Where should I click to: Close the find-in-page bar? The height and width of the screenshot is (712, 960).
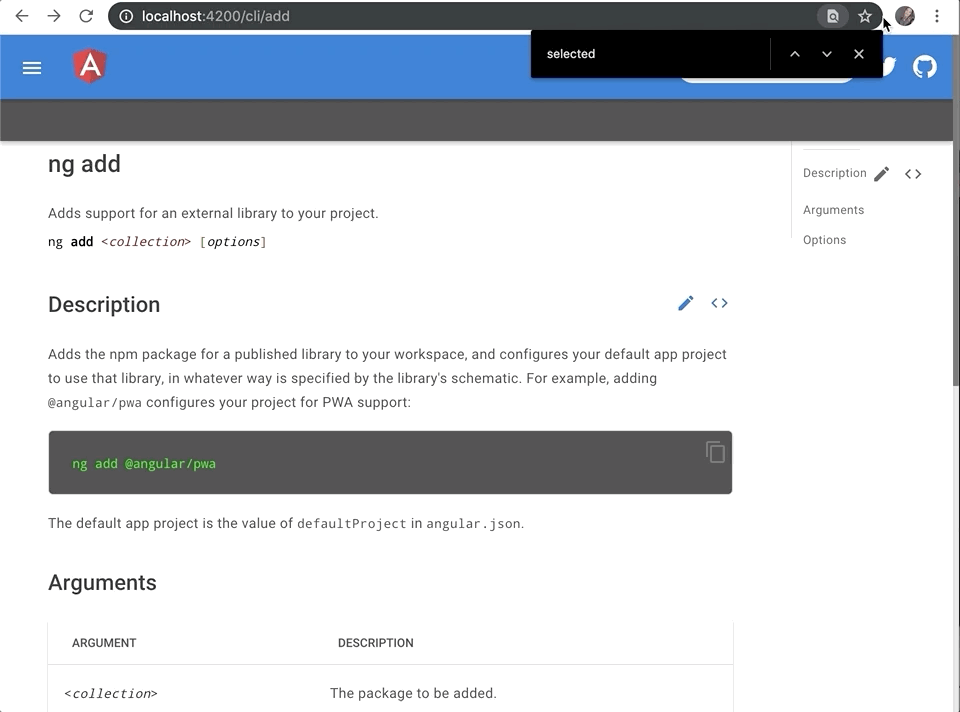coord(859,54)
